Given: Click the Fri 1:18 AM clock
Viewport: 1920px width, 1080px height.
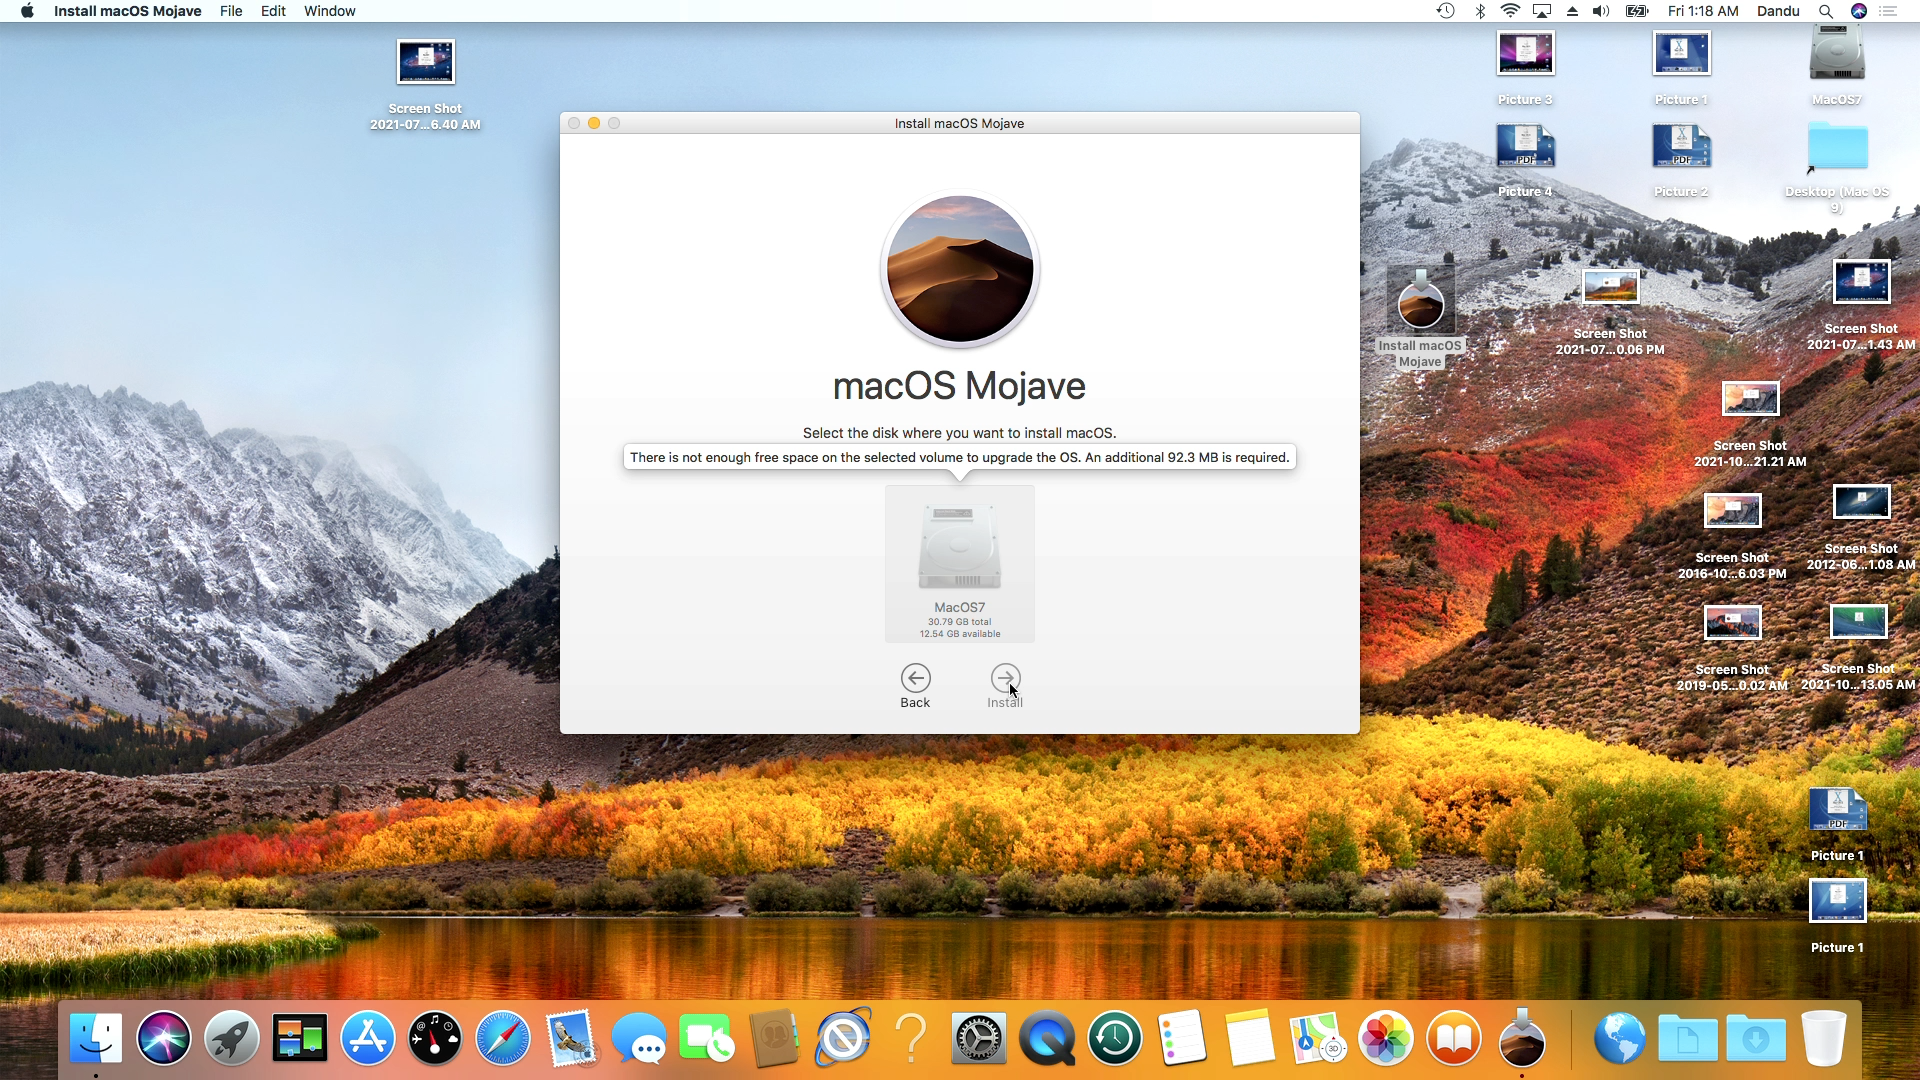Looking at the screenshot, I should (1703, 11).
